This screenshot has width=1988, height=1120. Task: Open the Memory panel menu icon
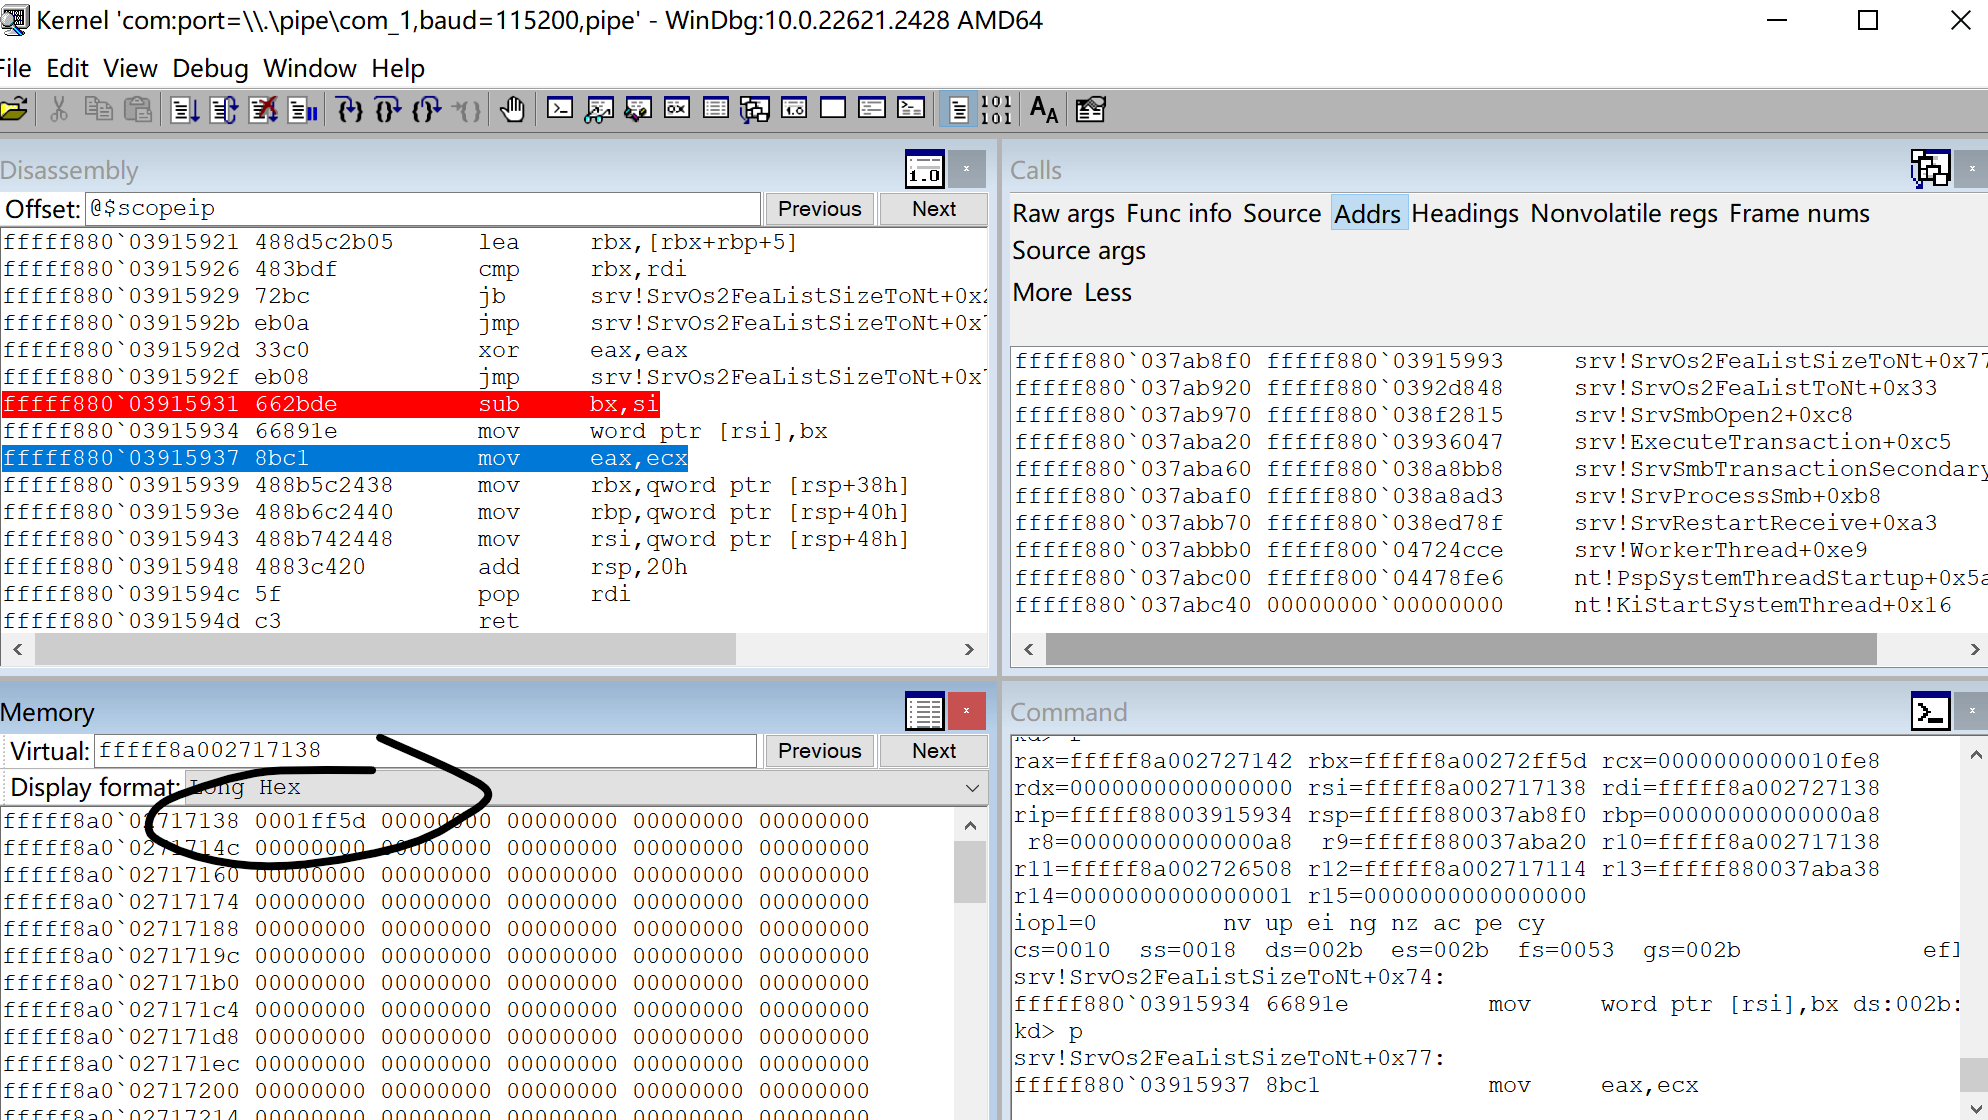[x=924, y=712]
